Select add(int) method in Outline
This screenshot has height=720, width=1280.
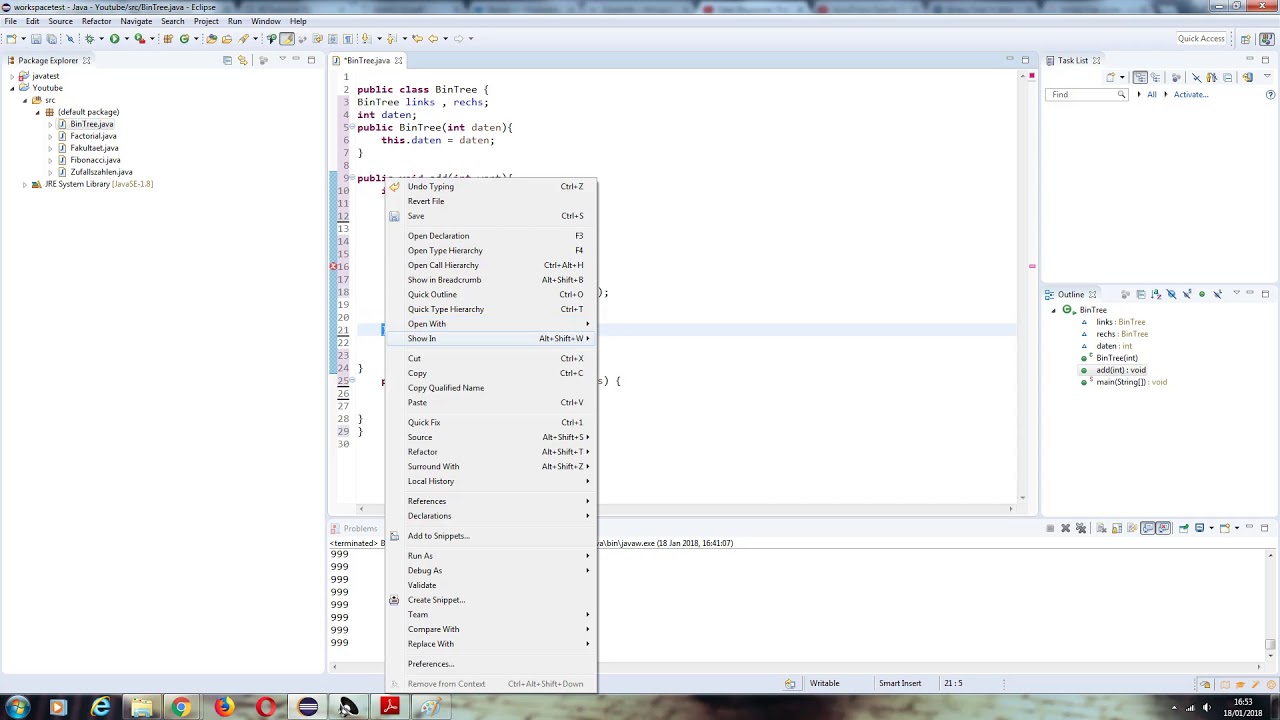tap(1120, 370)
